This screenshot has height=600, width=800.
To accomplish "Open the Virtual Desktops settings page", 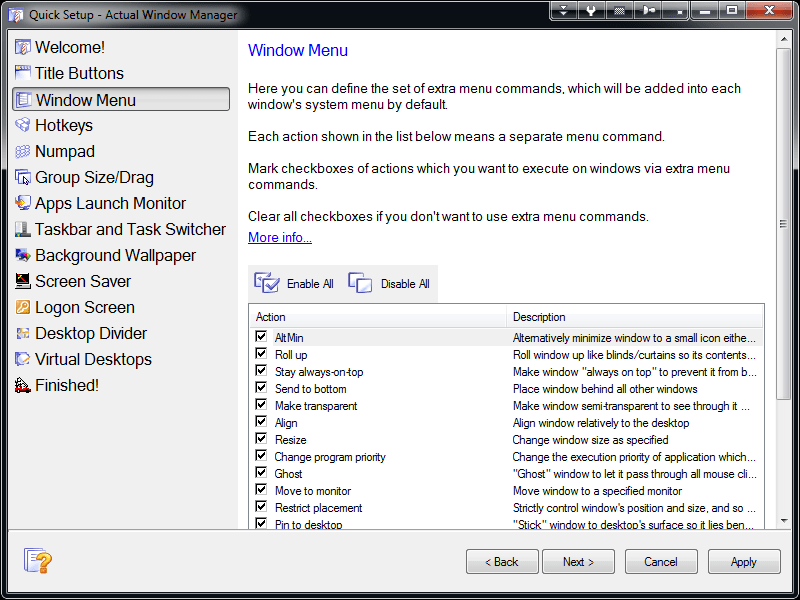I will click(94, 359).
